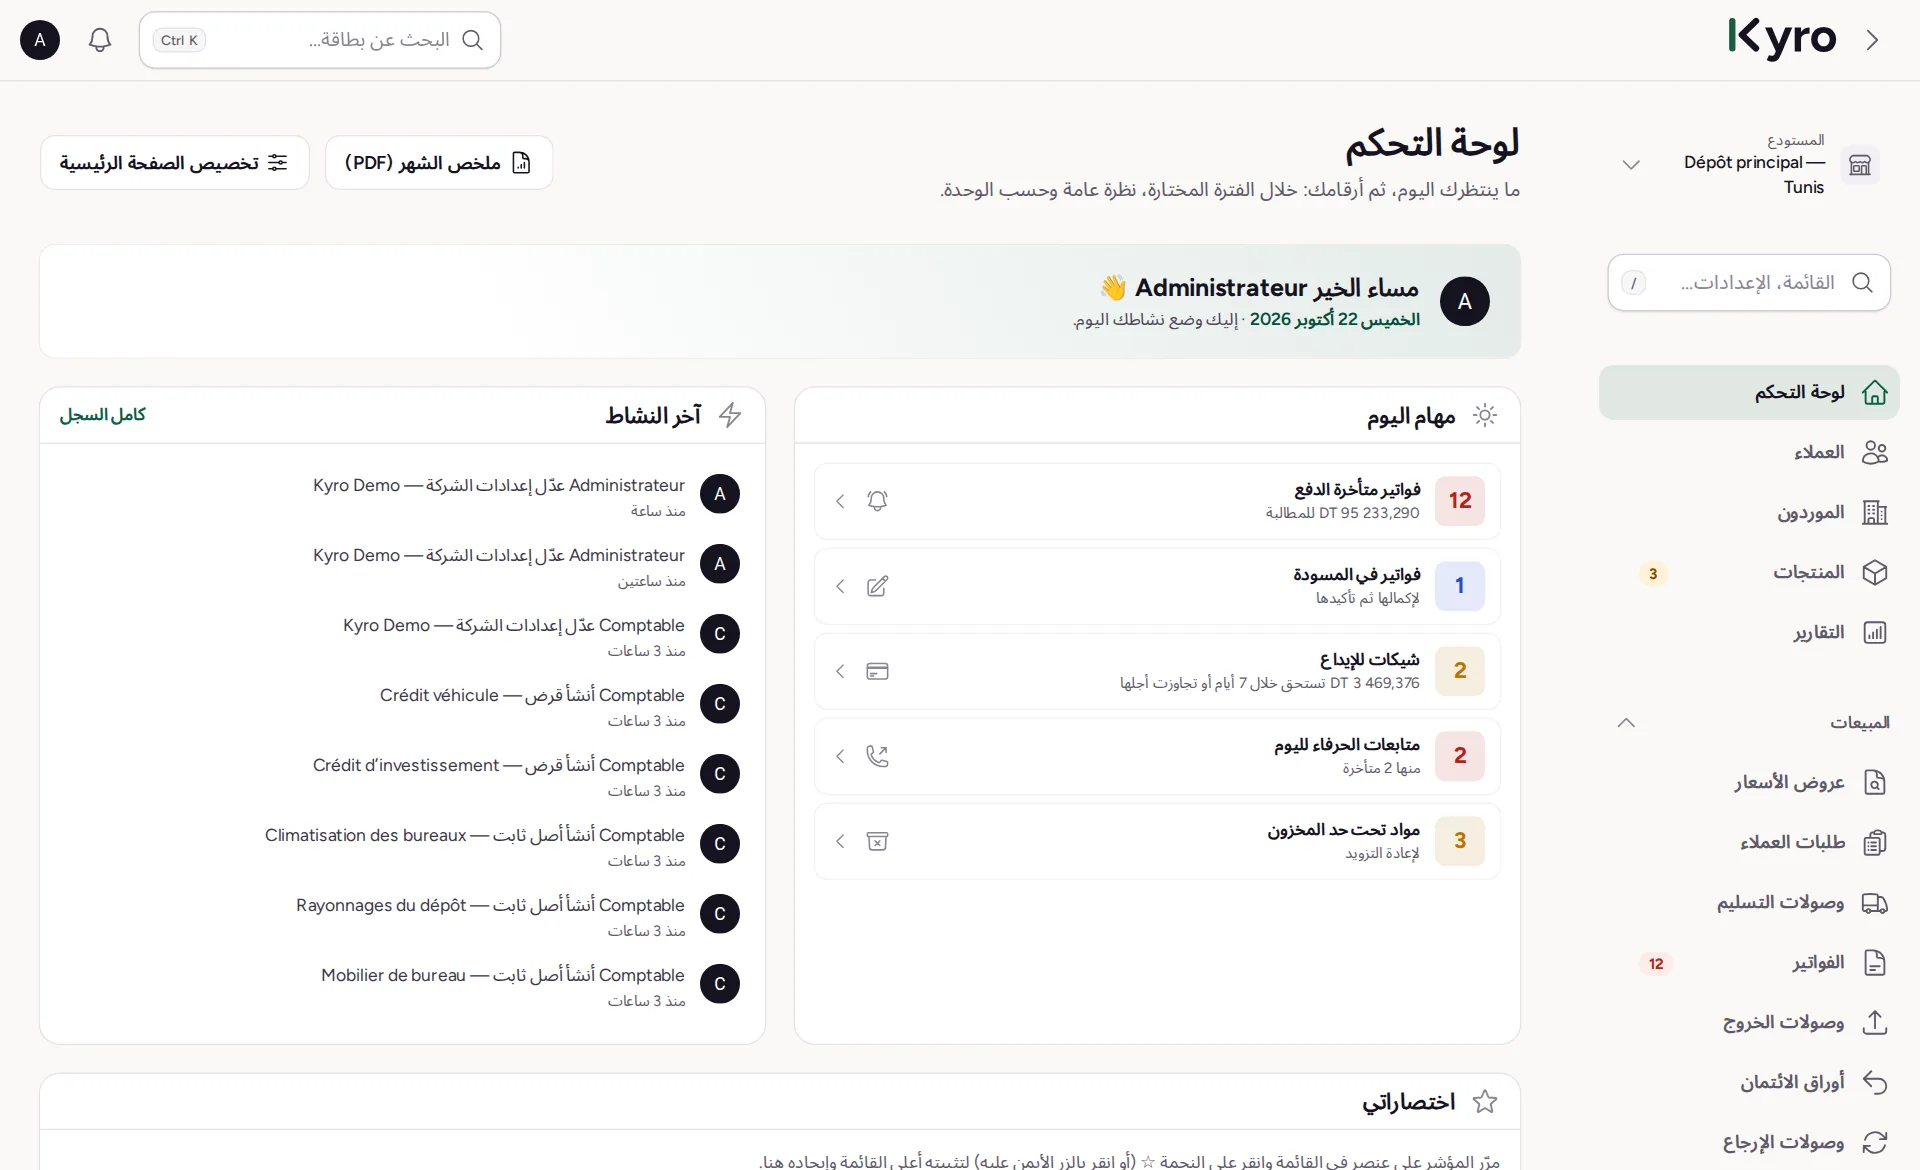Click the وصولات التسليم truck icon
Screen dimensions: 1920x1170
click(1875, 903)
